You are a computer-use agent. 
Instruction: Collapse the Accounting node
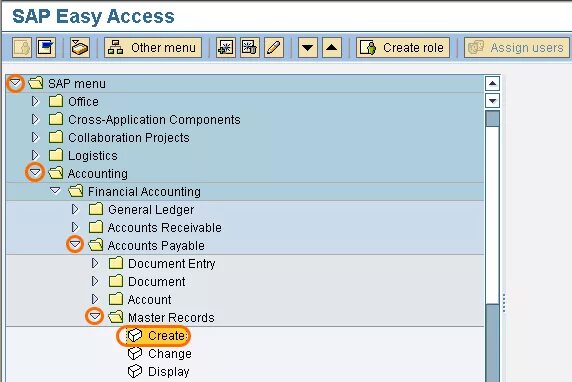coord(35,172)
